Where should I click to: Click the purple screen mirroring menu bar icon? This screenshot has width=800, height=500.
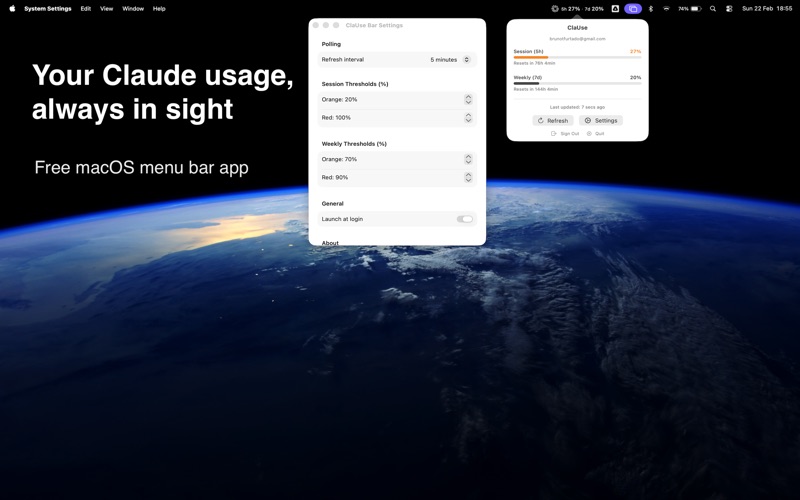click(633, 9)
